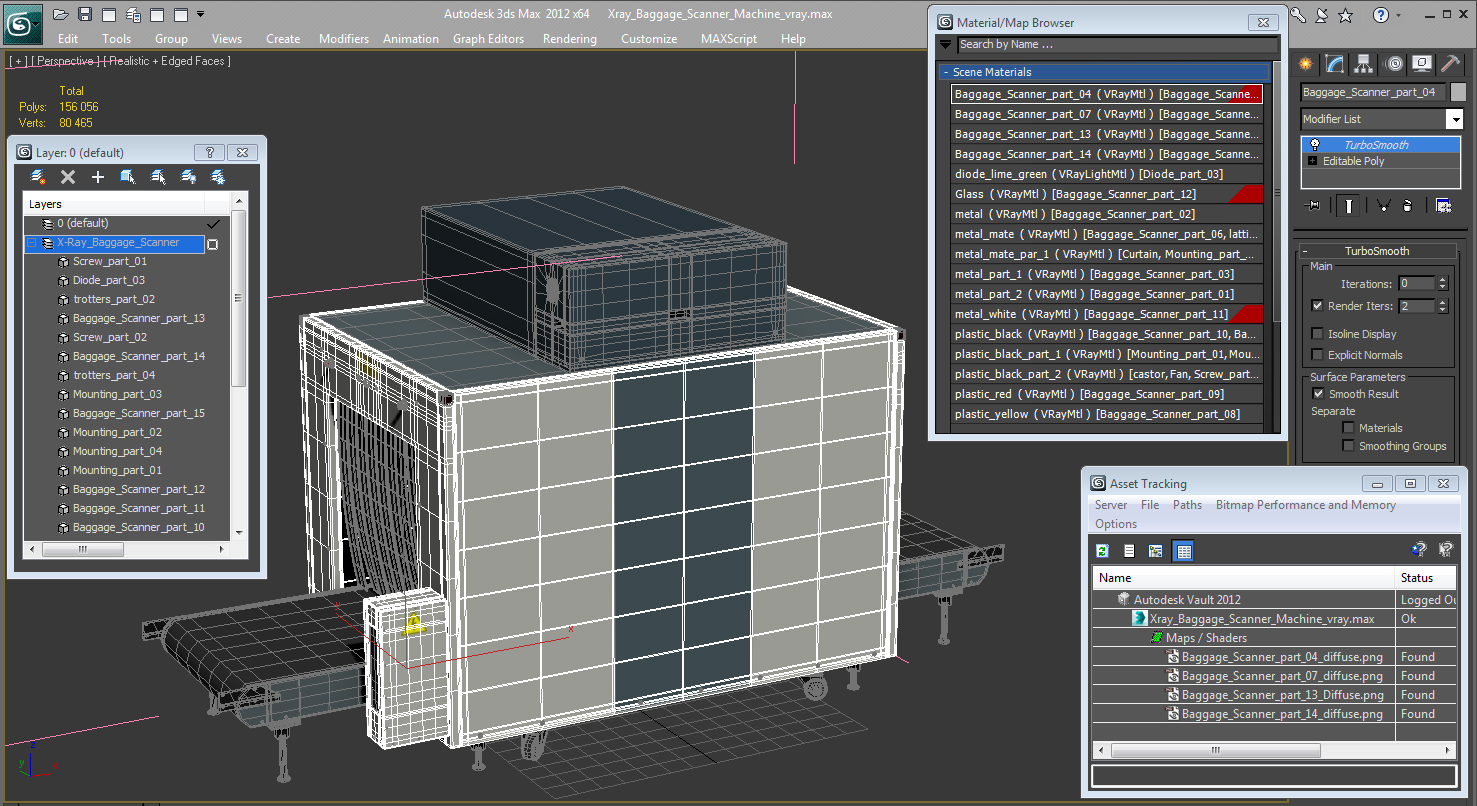Increase the Iterations spinner value

pyautogui.click(x=1442, y=280)
